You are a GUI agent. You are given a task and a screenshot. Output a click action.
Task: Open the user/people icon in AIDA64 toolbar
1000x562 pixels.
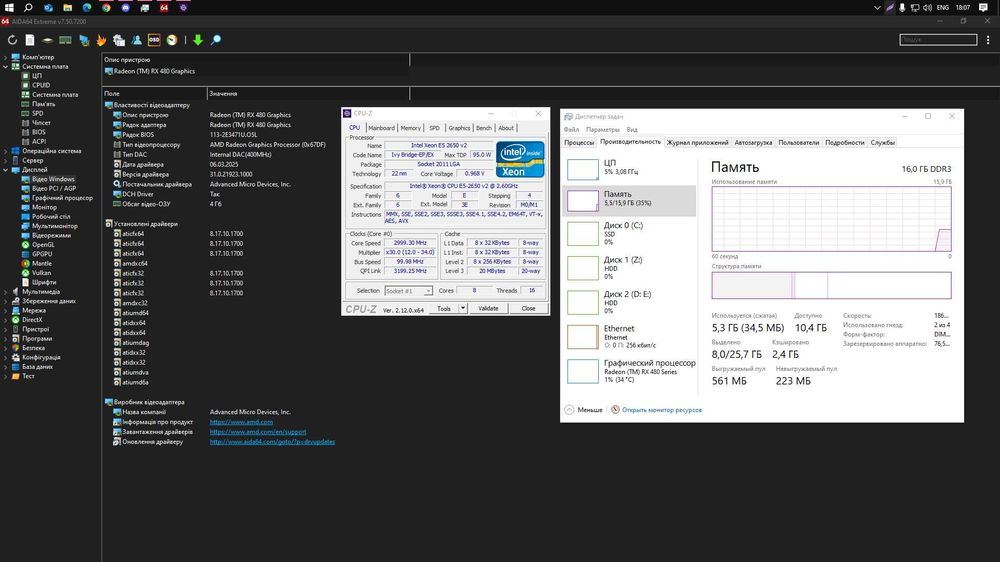click(x=136, y=40)
